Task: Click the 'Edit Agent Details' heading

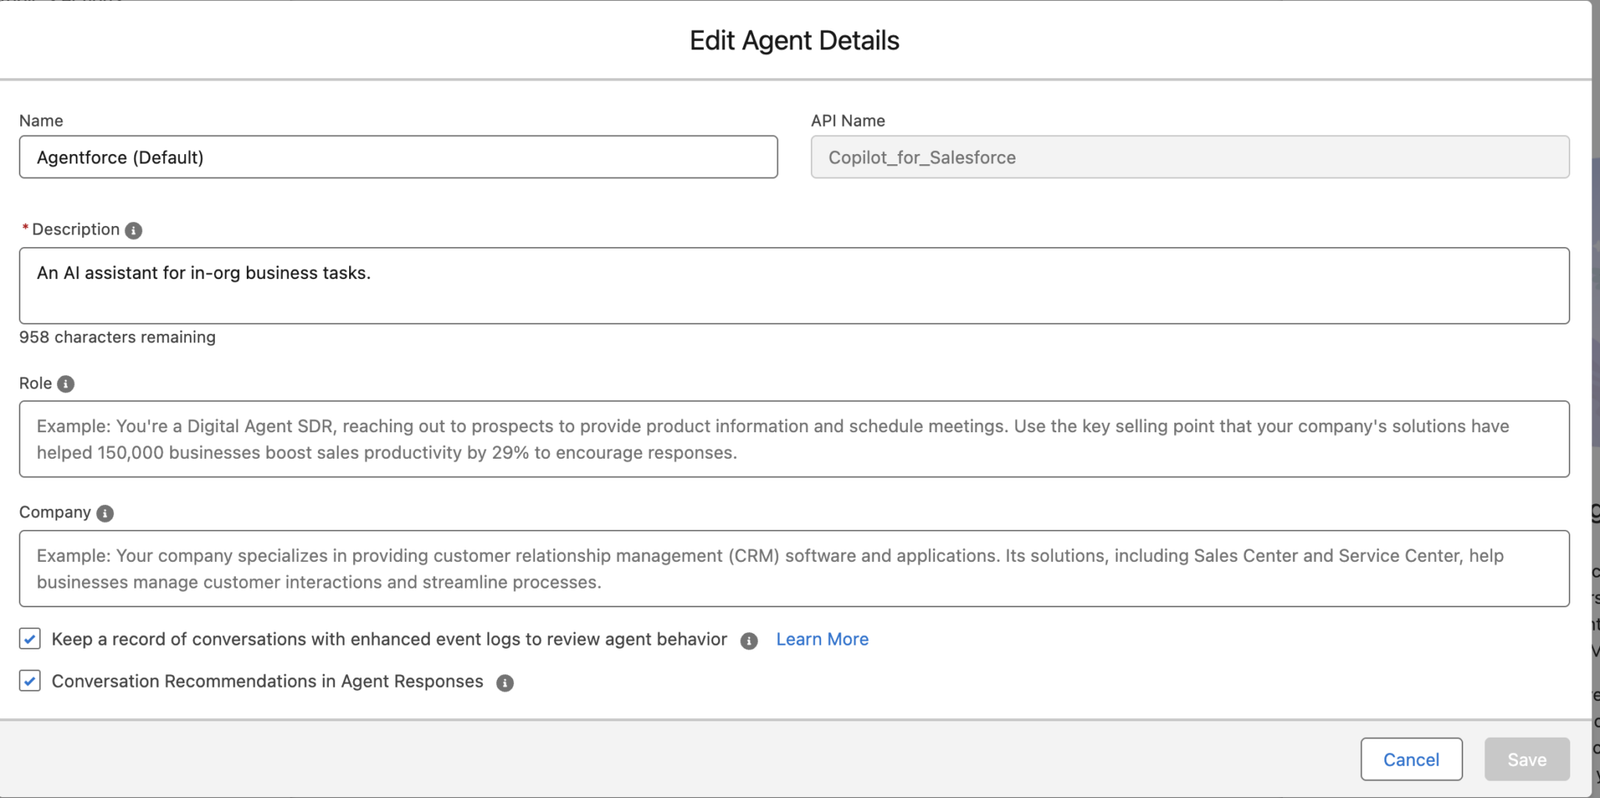Action: click(794, 40)
